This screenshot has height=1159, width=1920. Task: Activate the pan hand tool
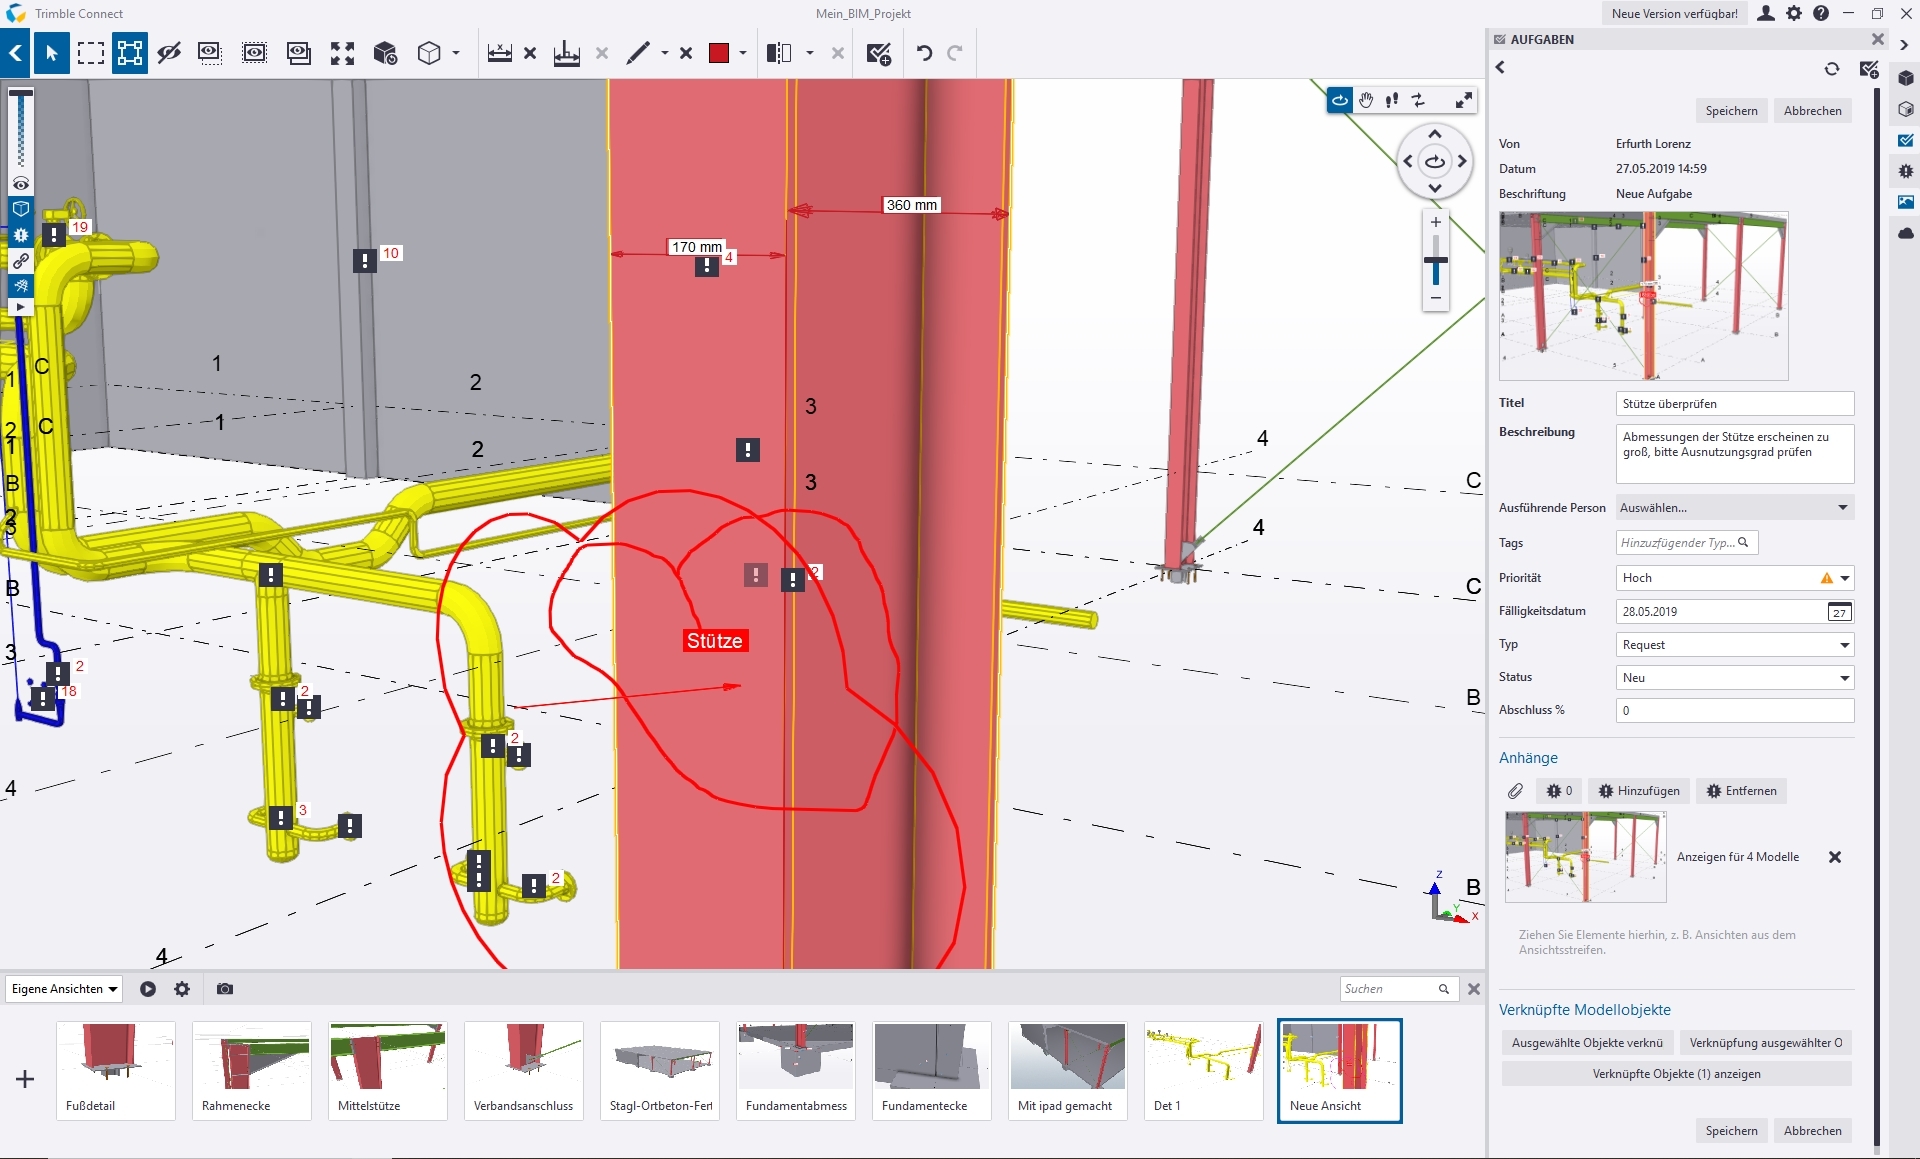(x=1365, y=100)
